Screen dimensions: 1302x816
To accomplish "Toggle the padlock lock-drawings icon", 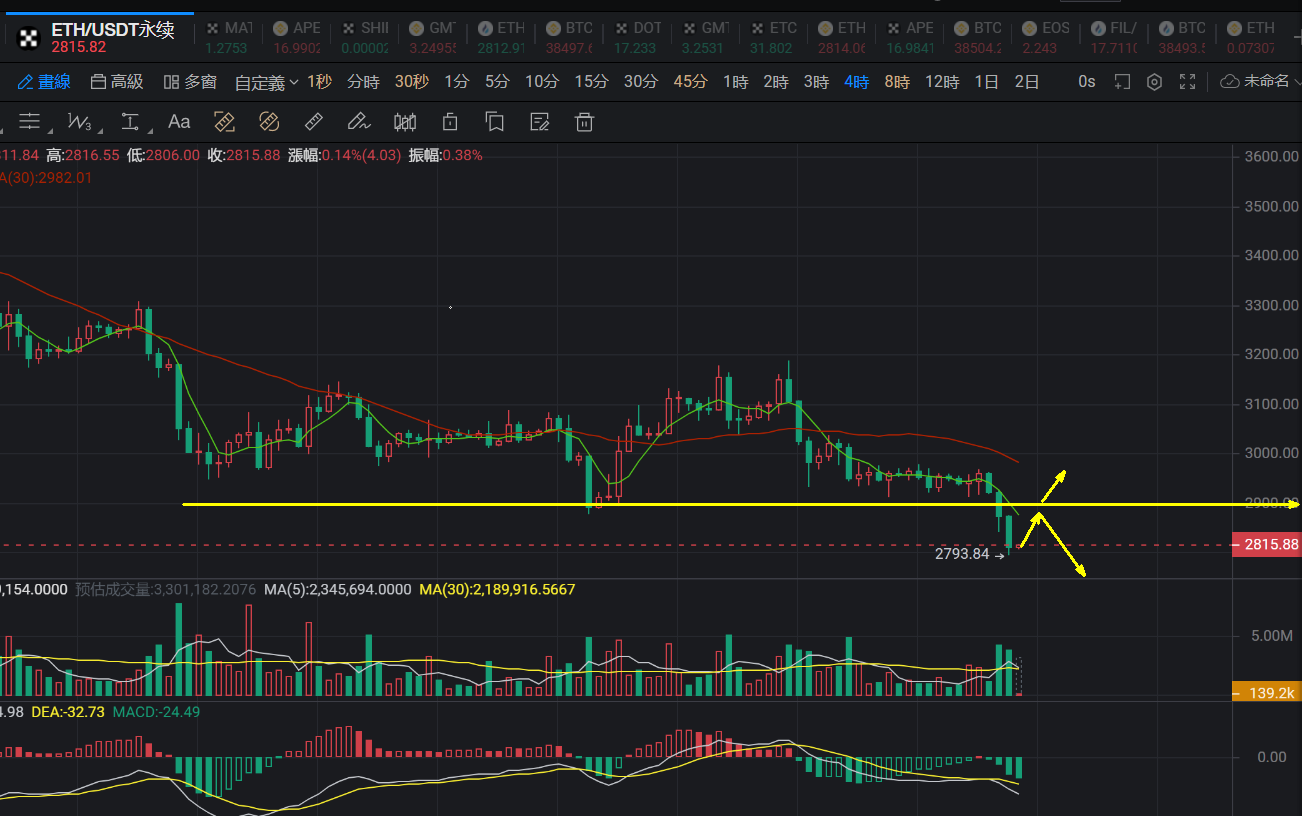I will (450, 122).
